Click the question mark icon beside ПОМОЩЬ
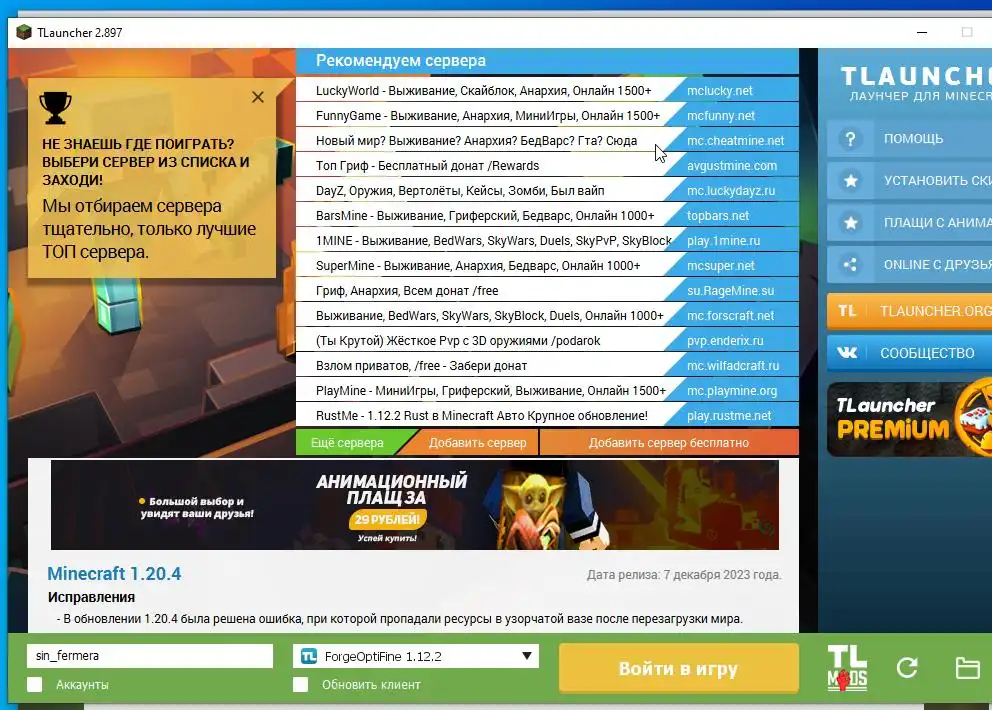Screen dimensions: 992x710 [850, 139]
